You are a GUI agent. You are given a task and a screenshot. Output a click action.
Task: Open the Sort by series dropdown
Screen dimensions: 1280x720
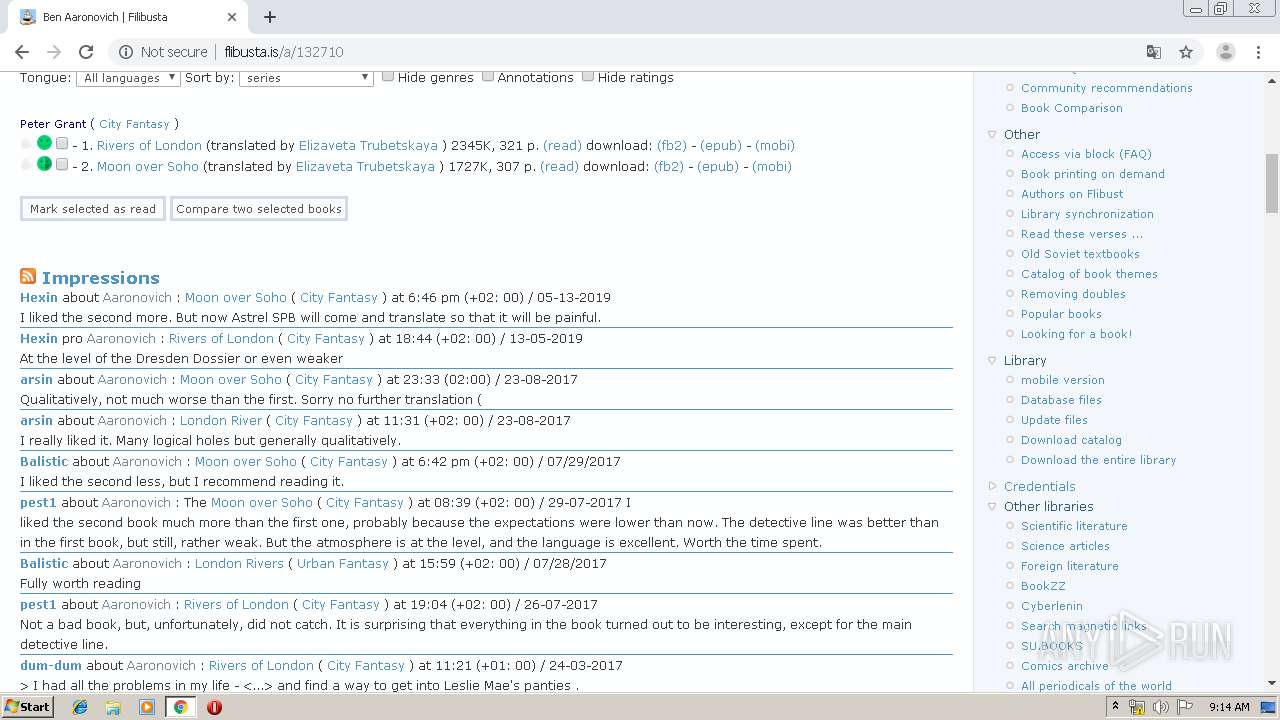coord(306,78)
